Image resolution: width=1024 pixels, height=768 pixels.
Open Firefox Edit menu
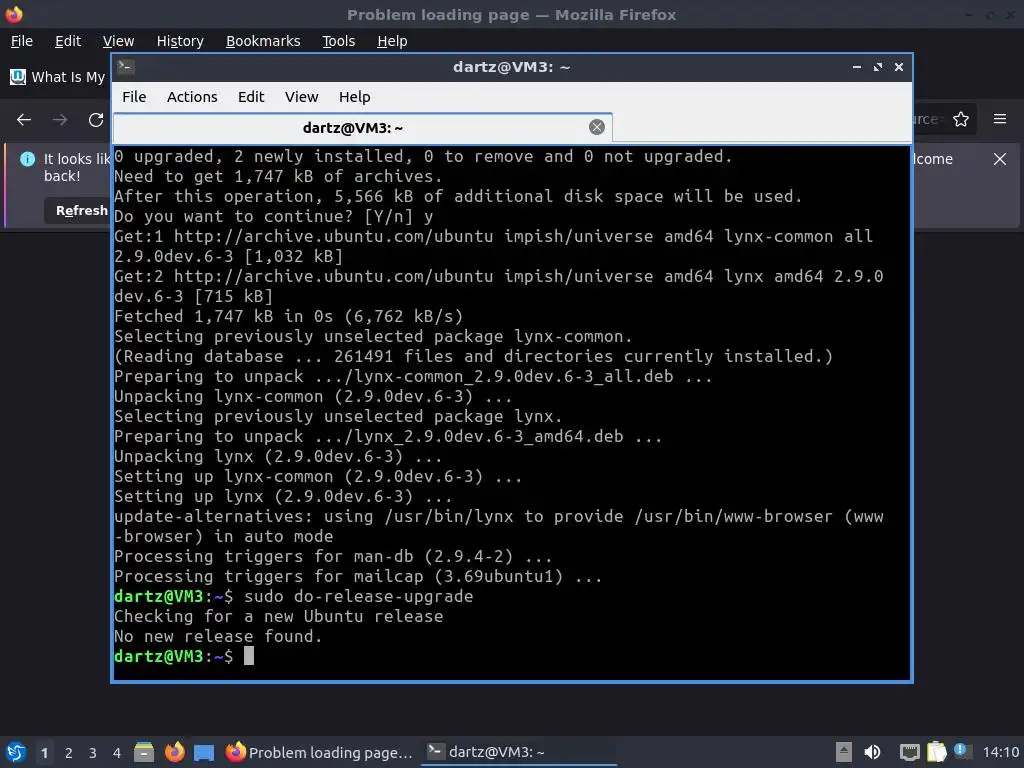(x=68, y=41)
